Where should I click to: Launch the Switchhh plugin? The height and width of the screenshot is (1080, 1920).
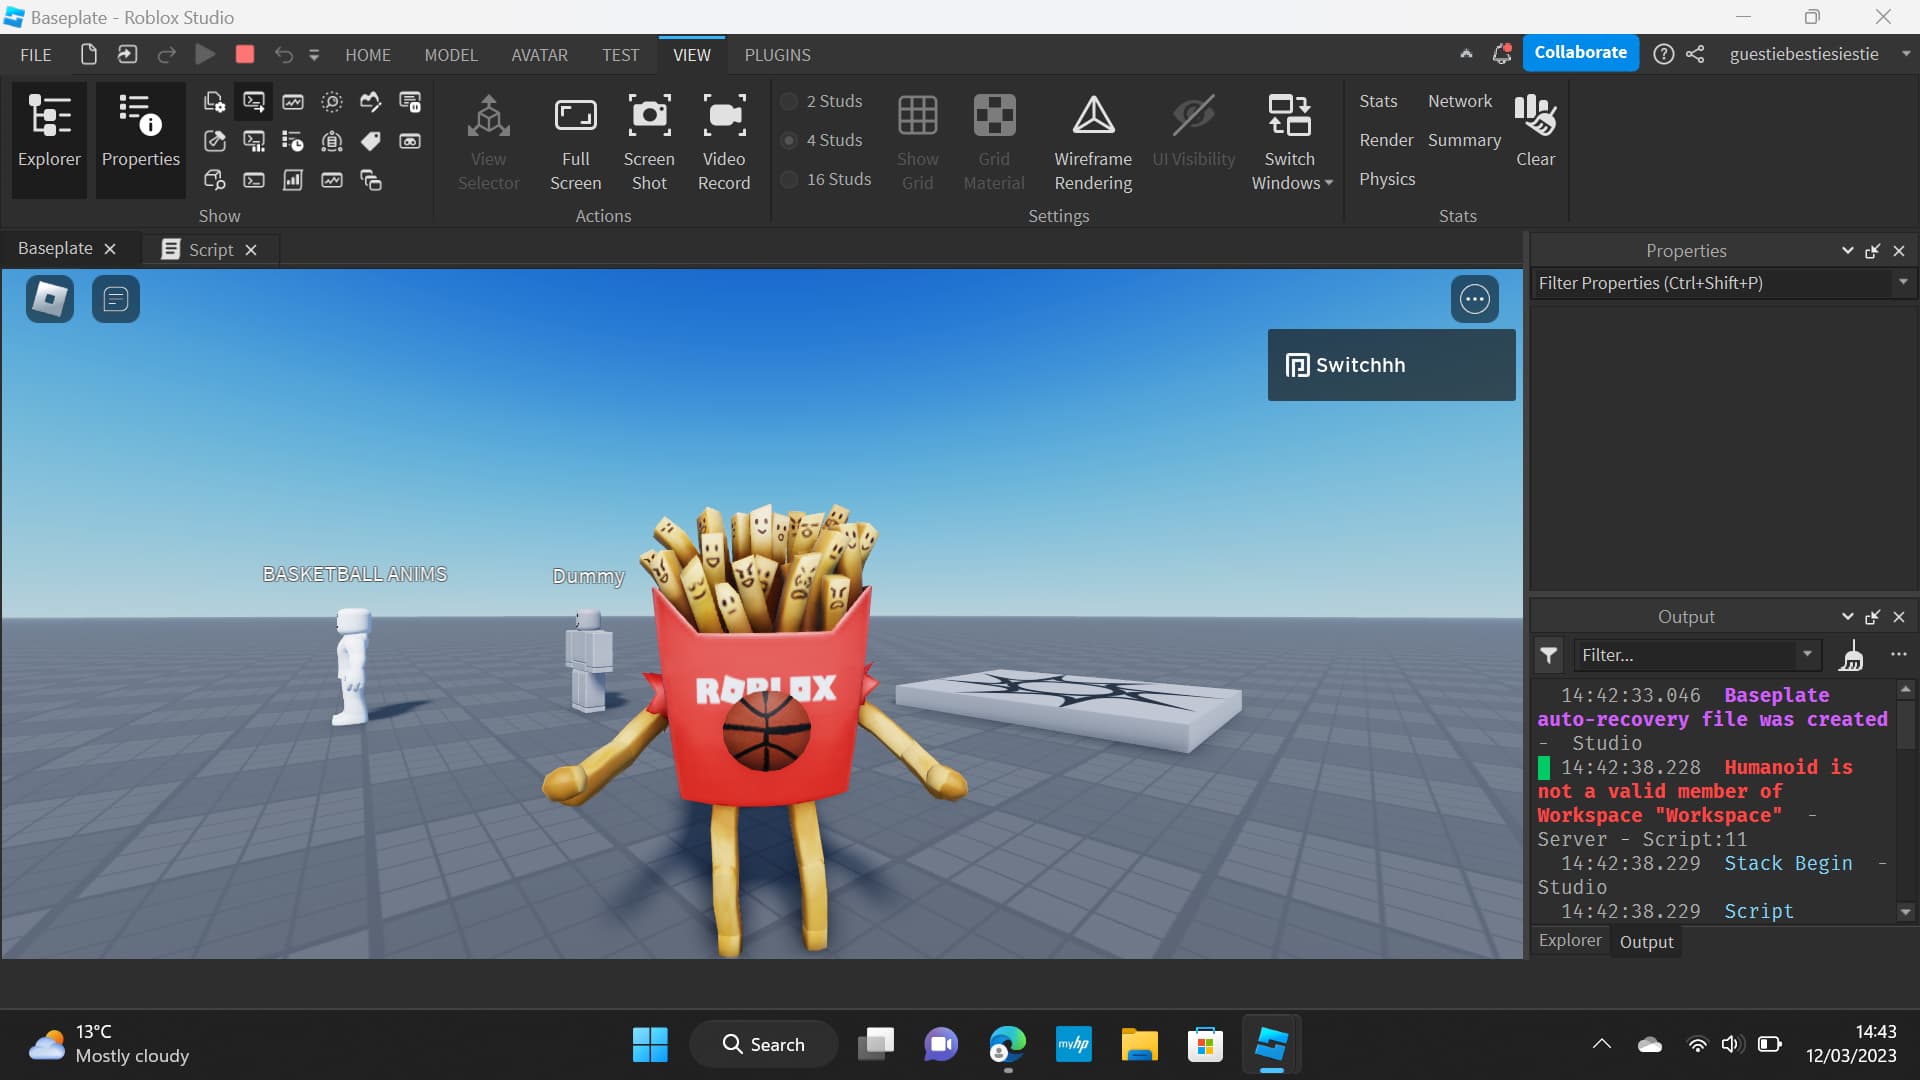click(x=1390, y=364)
